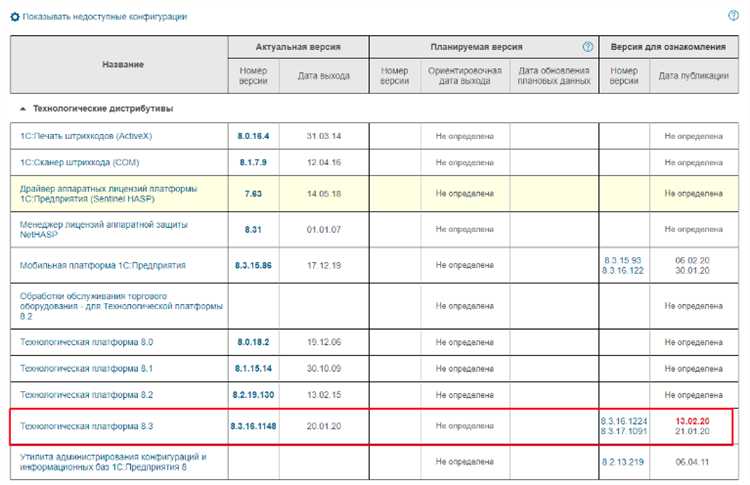Open Обработки обслуживания торгового оборудования link
This screenshot has height=485, width=750.
121,306
